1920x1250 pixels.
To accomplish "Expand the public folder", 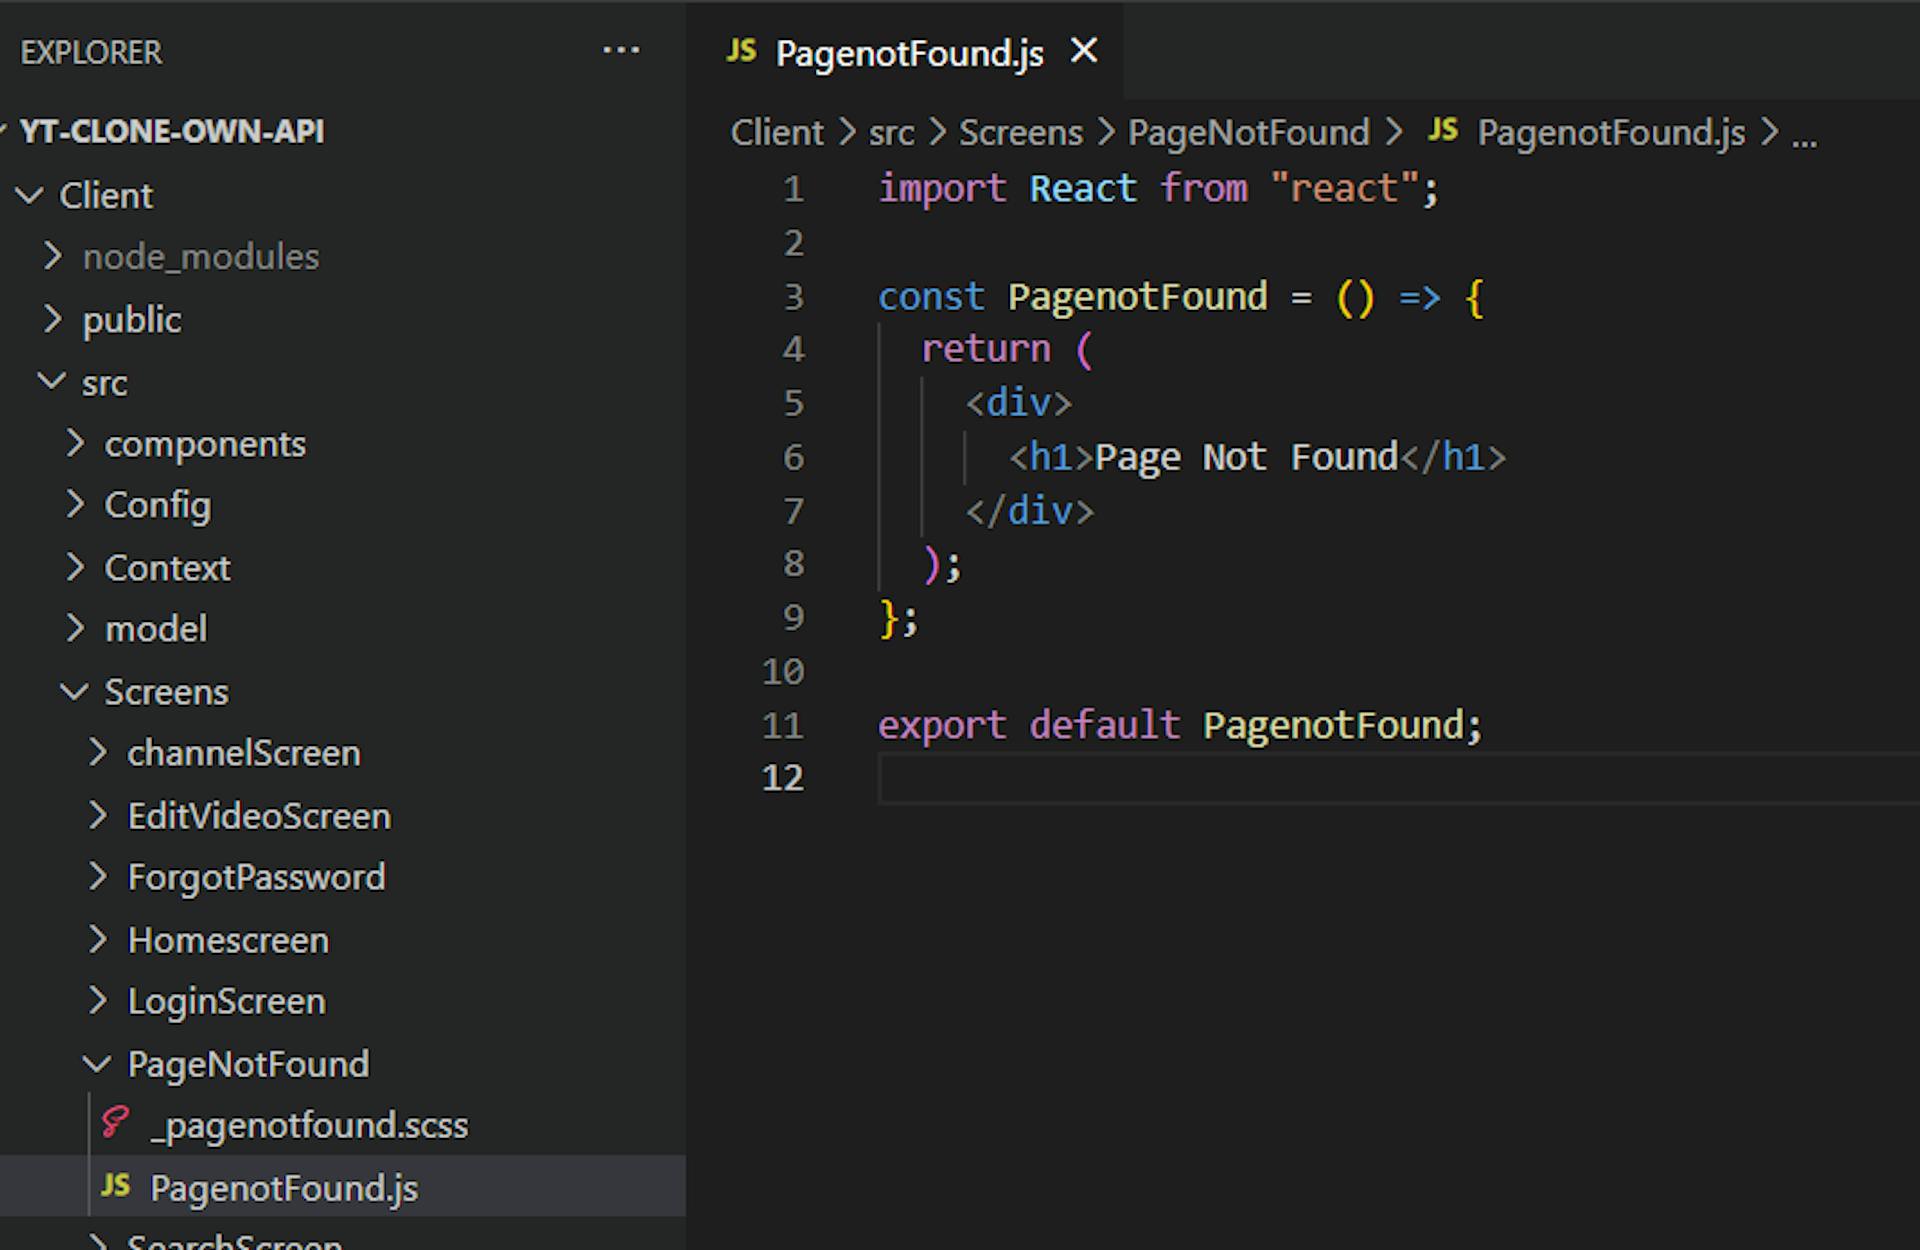I will click(53, 320).
